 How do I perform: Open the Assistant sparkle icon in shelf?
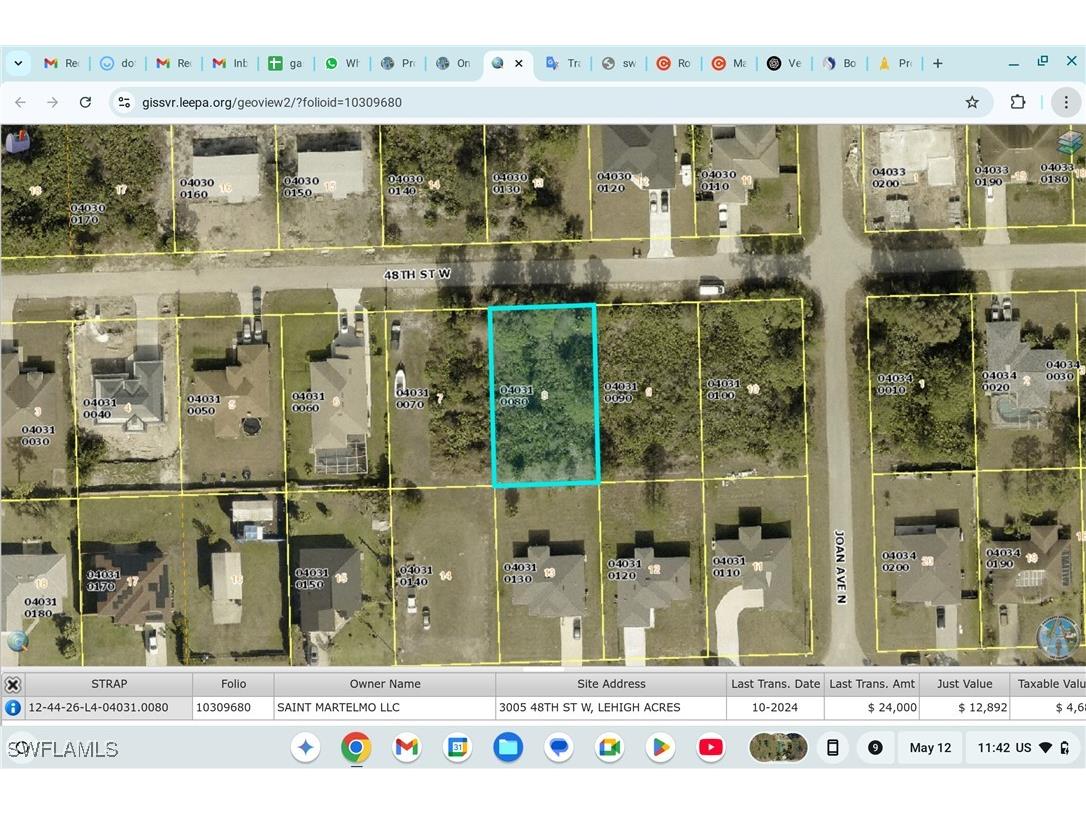305,747
